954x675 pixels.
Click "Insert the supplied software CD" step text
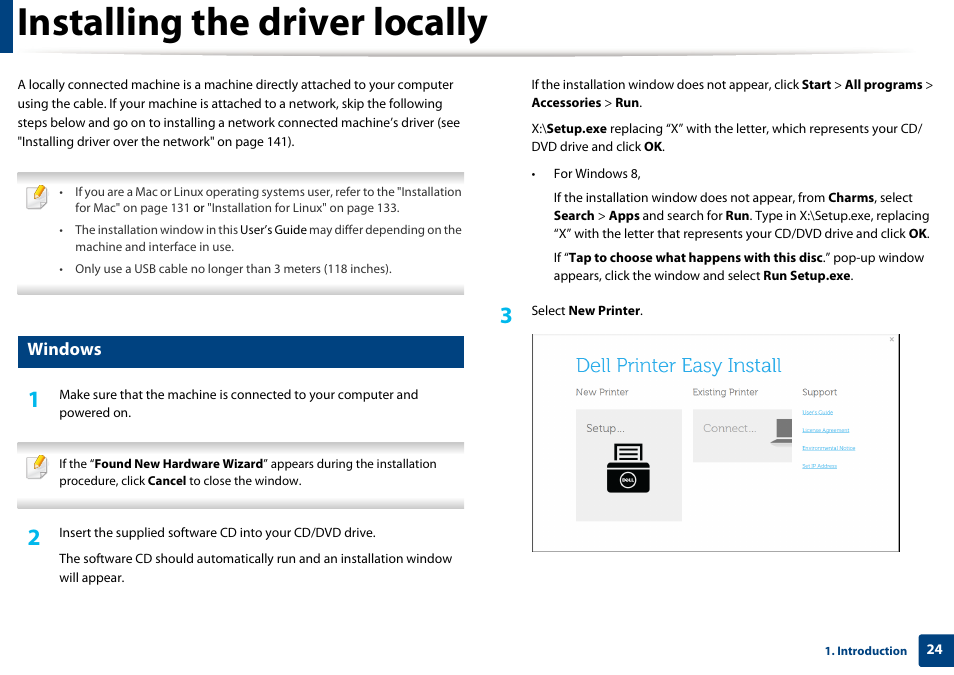pyautogui.click(x=217, y=533)
